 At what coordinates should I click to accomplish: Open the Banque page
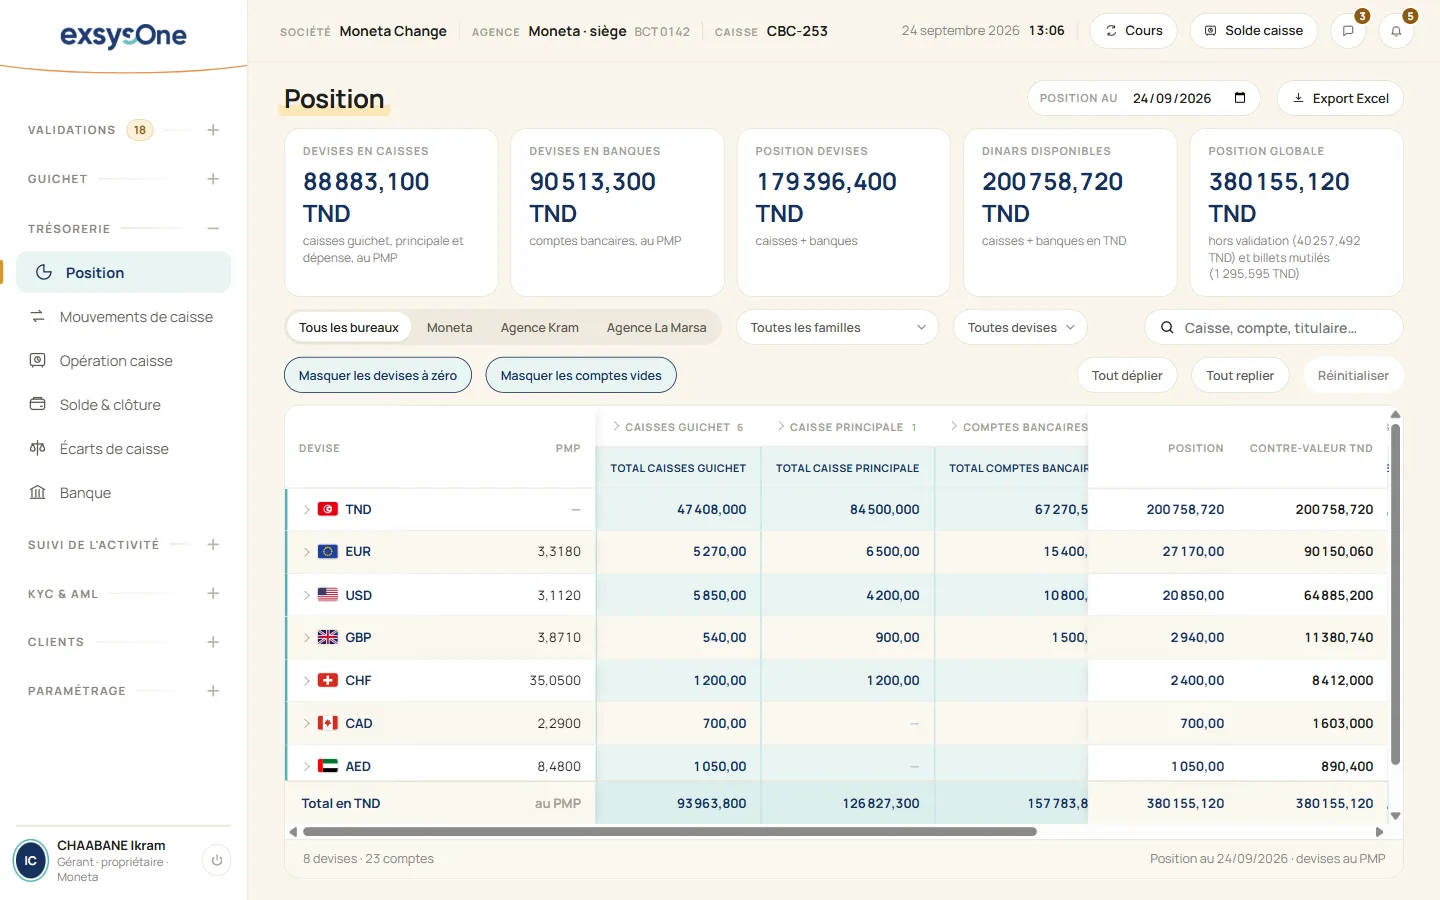[x=123, y=493]
